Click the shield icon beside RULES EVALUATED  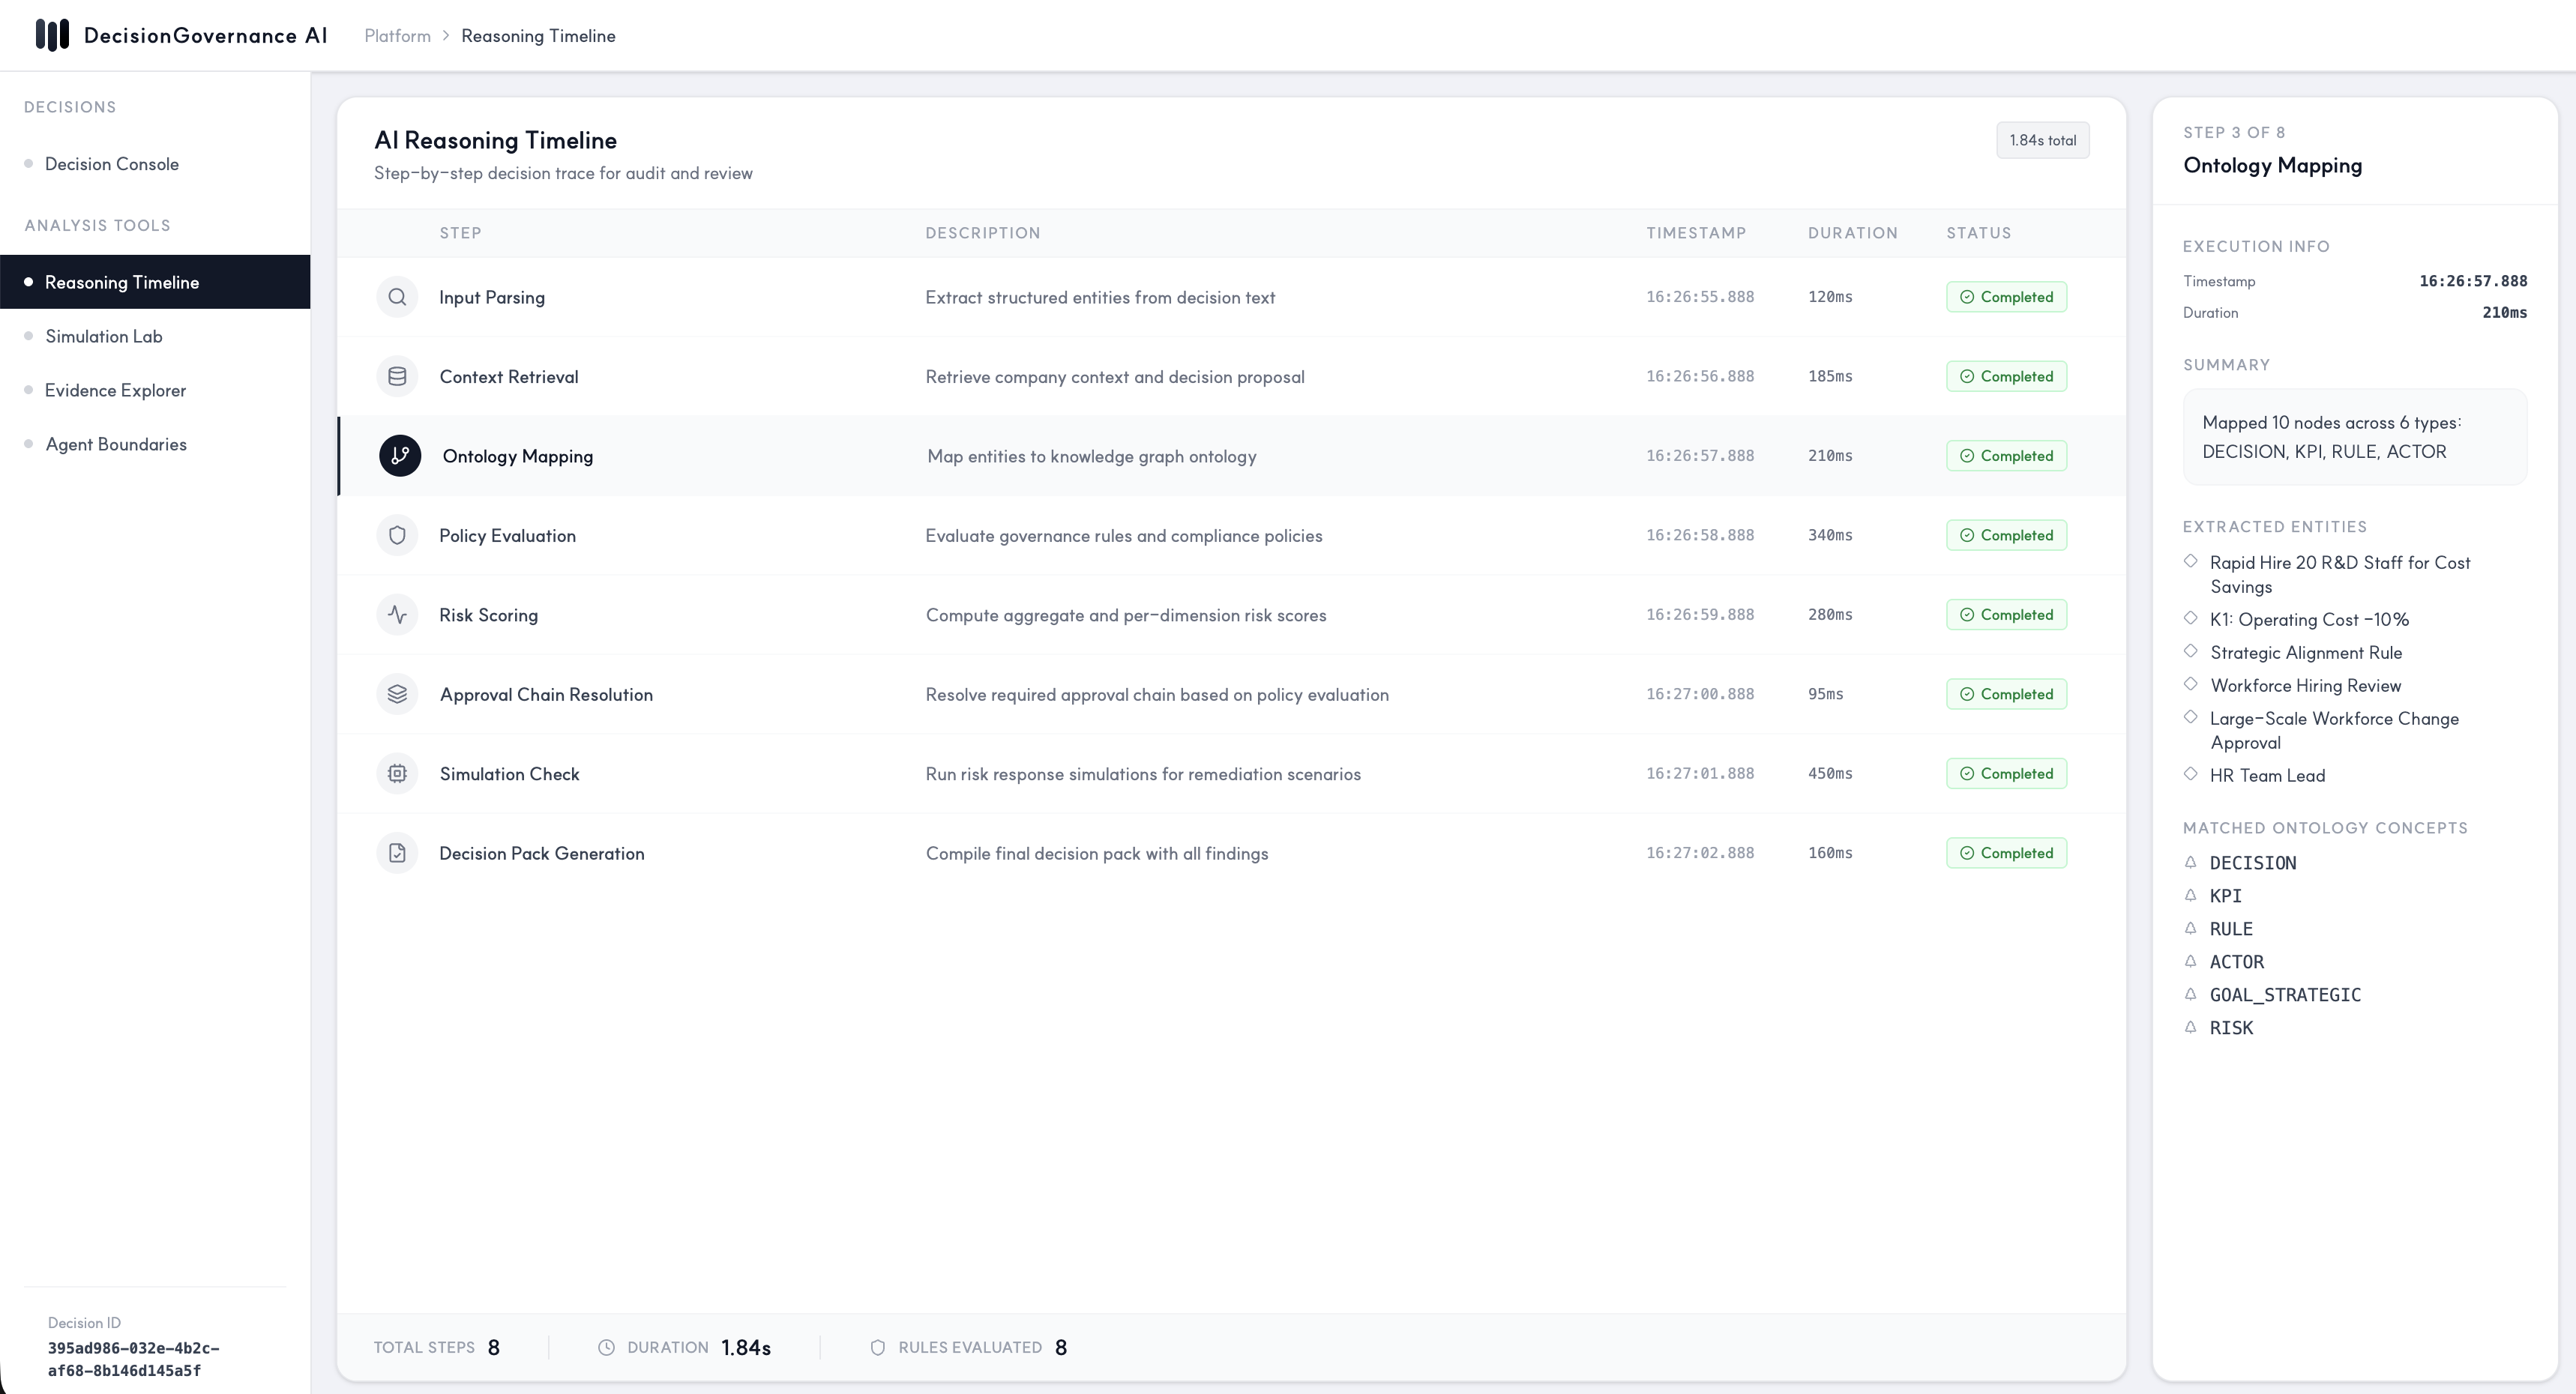click(877, 1348)
